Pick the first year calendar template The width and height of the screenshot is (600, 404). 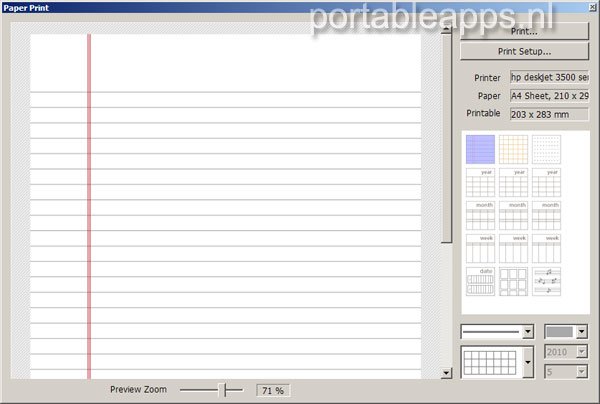click(480, 182)
